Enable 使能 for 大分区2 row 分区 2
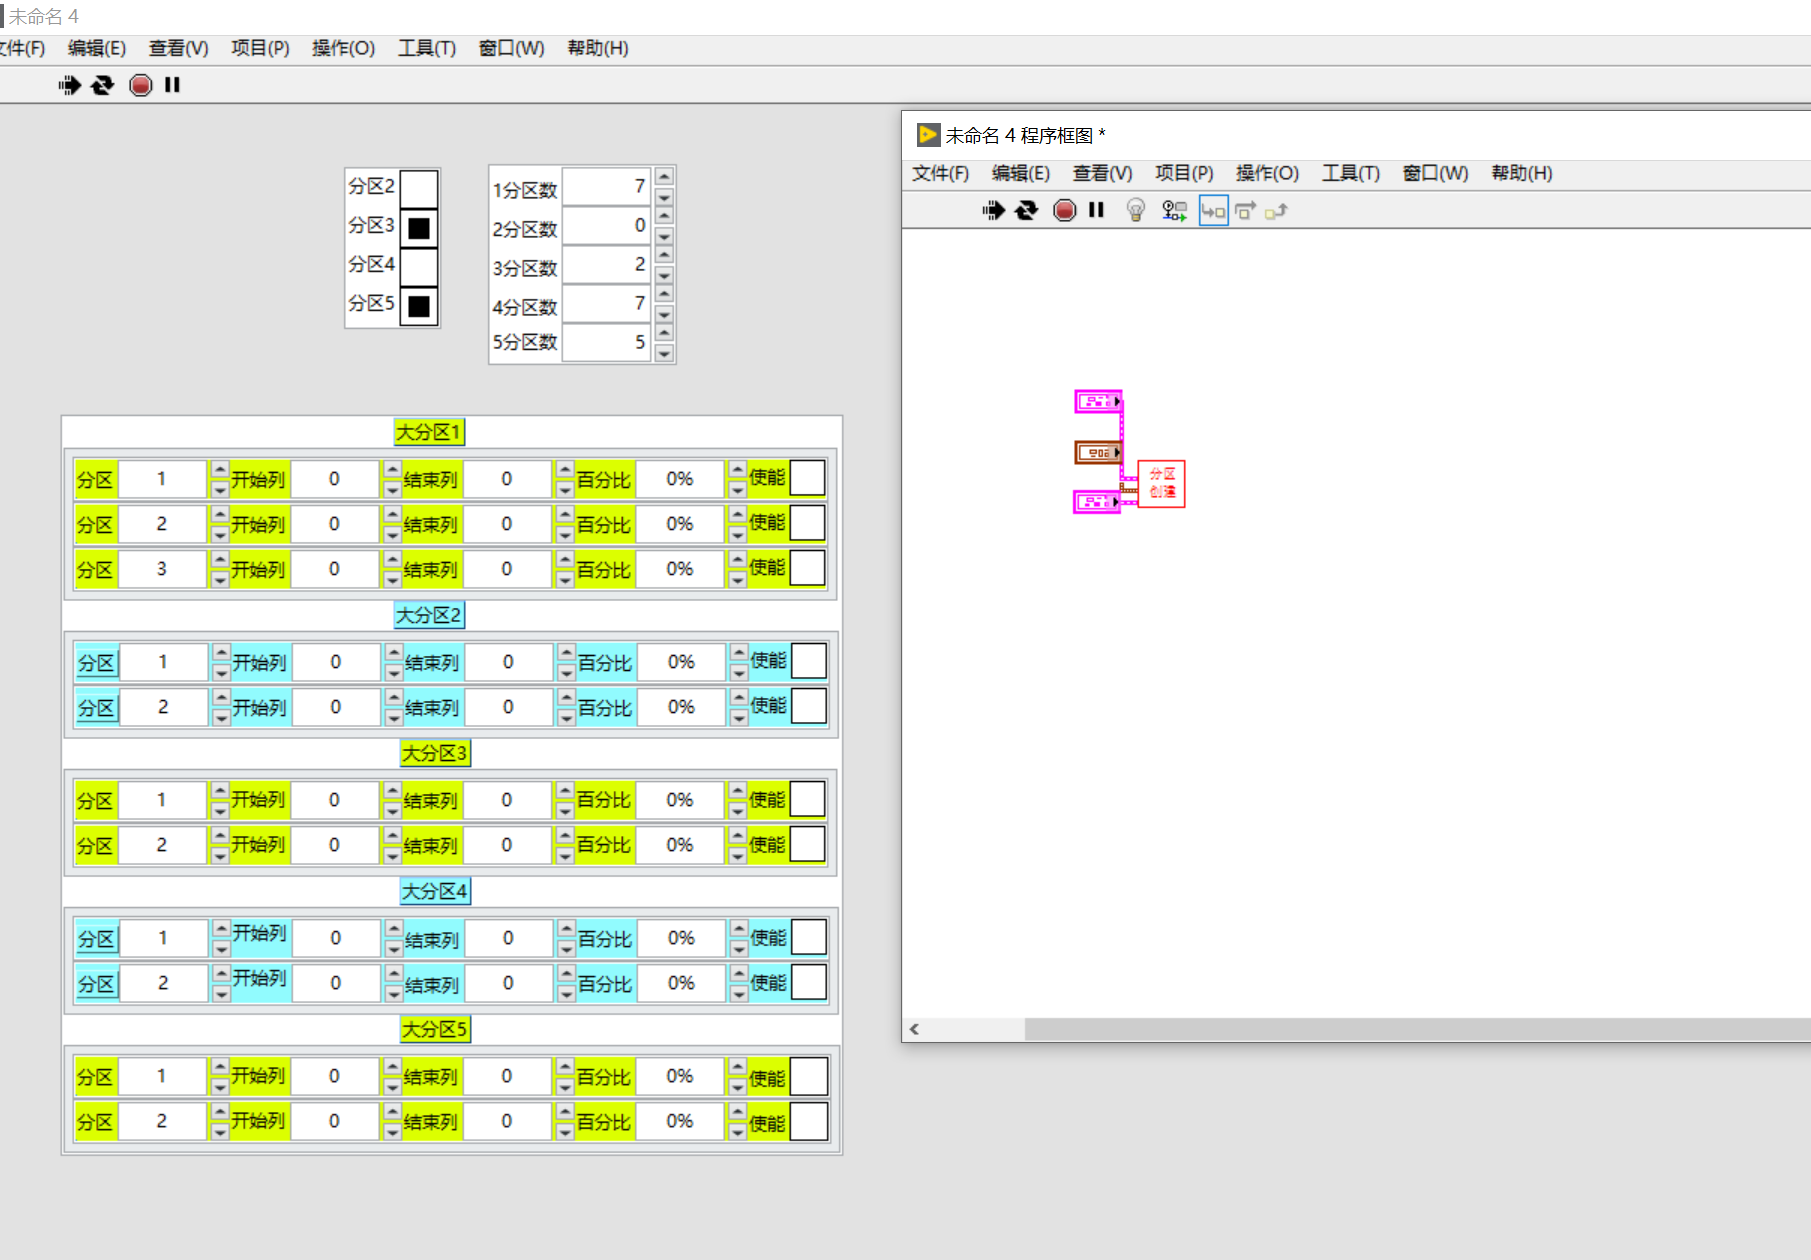1811x1260 pixels. tap(809, 706)
